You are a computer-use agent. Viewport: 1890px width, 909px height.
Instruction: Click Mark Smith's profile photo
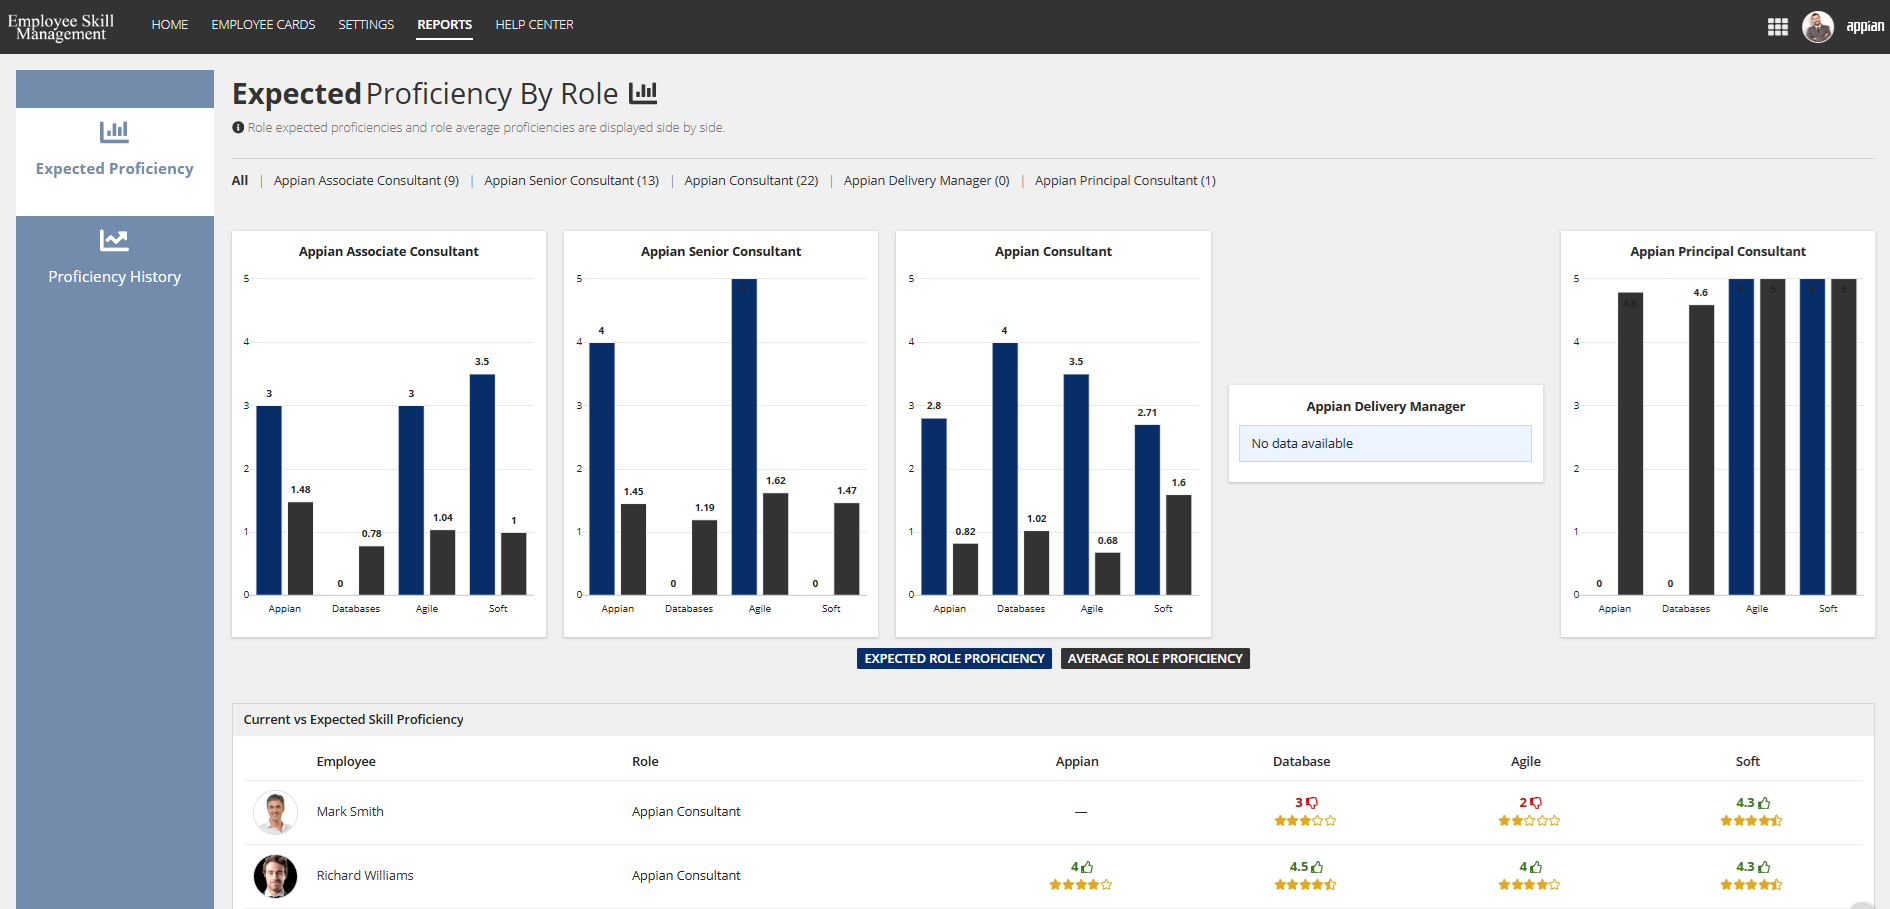coord(275,812)
